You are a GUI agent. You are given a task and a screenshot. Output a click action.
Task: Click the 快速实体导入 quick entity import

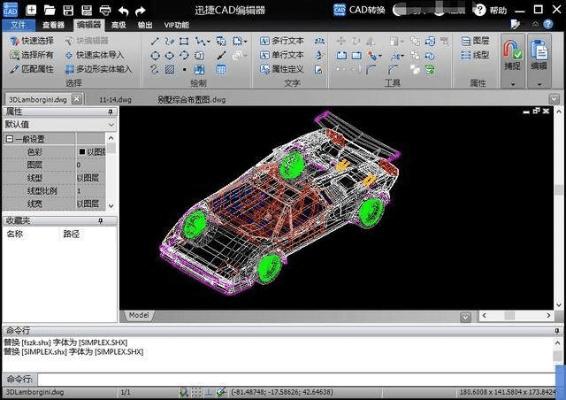point(95,55)
